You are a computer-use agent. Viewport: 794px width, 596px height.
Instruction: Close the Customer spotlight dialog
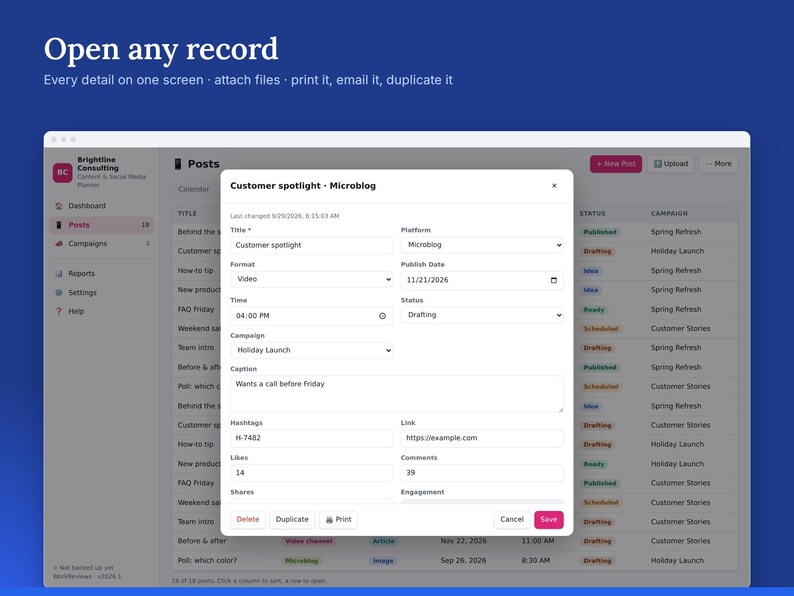[554, 186]
